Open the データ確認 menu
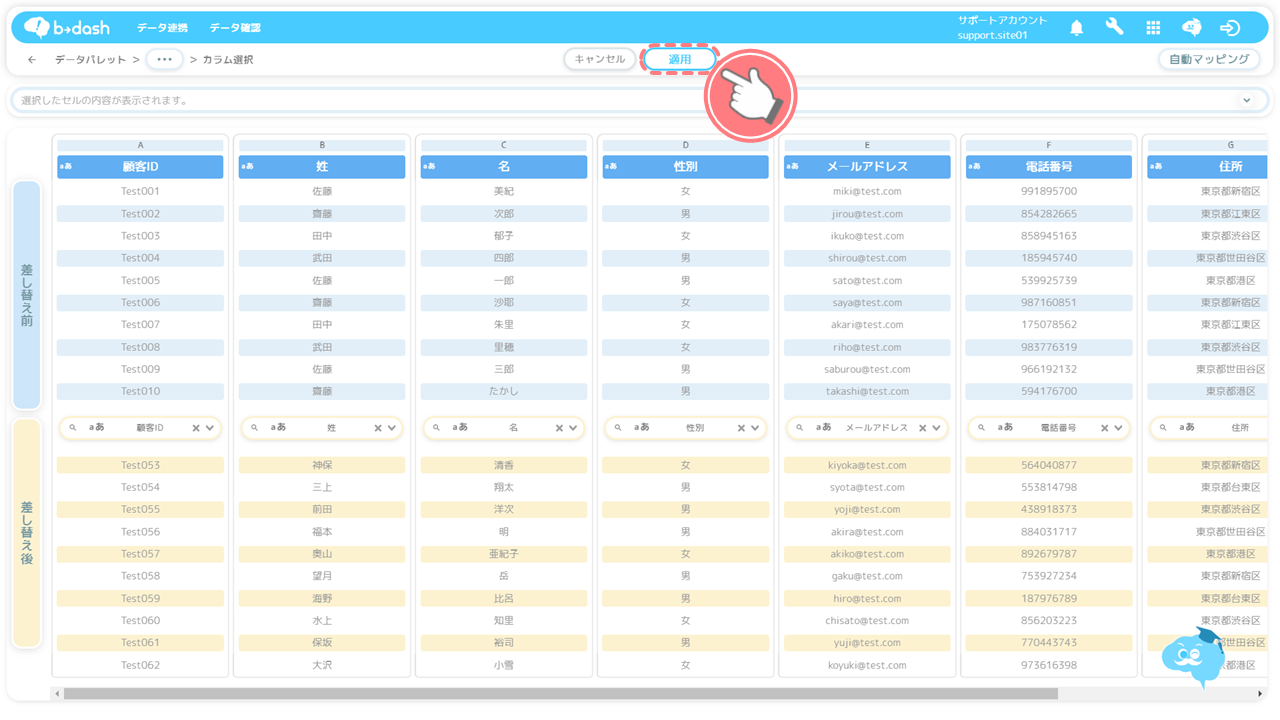Screen dimensions: 1280x720 (235, 28)
